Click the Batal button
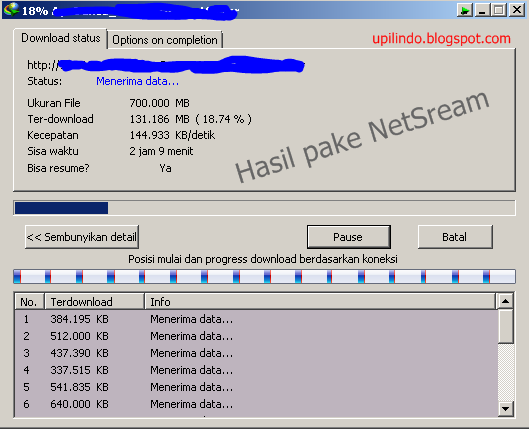 (455, 237)
